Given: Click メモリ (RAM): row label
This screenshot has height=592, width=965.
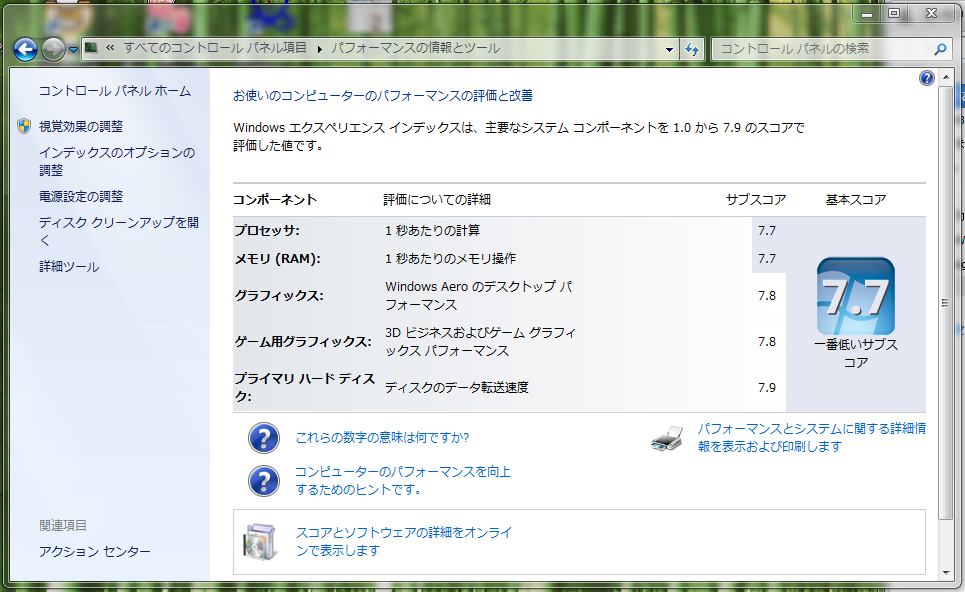Looking at the screenshot, I should [278, 258].
